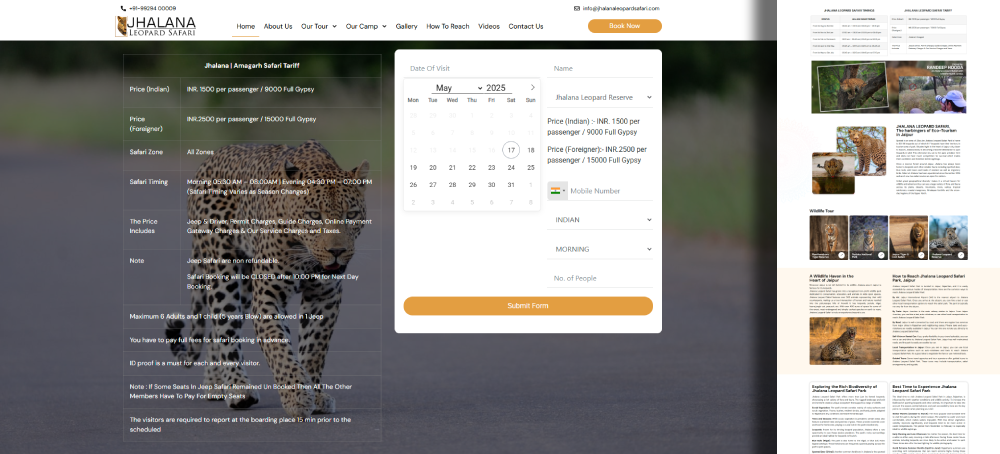The image size is (1000, 454).
Task: Expand the Our Tour menu
Action: click(x=319, y=26)
